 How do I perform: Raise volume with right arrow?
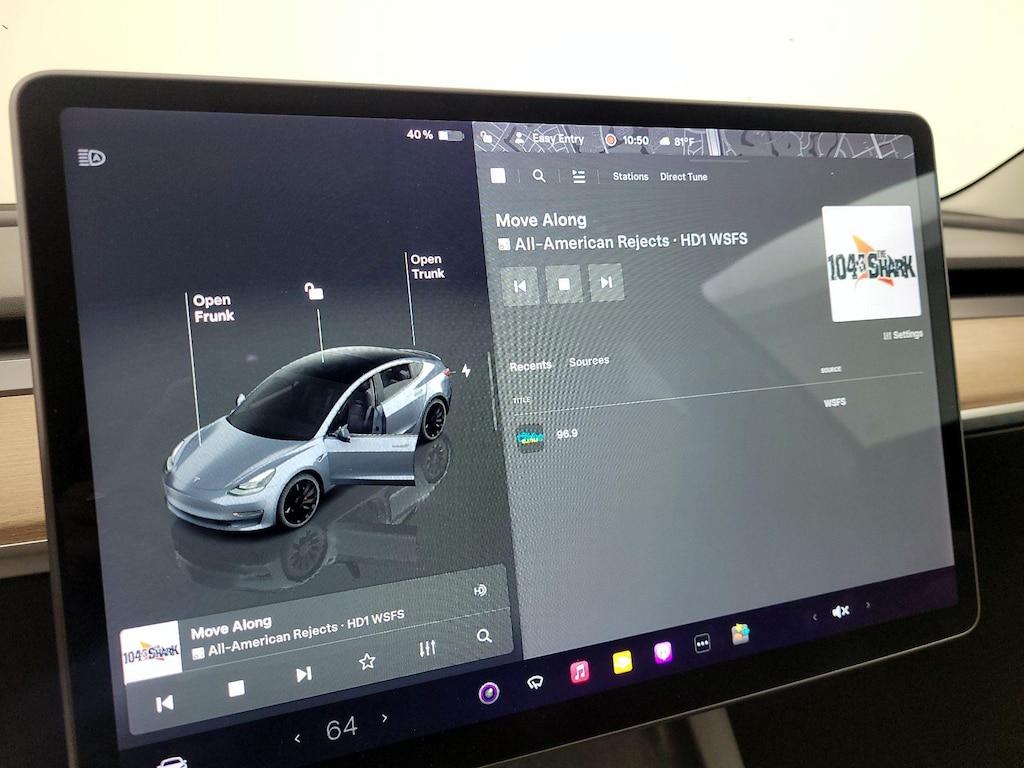[868, 605]
